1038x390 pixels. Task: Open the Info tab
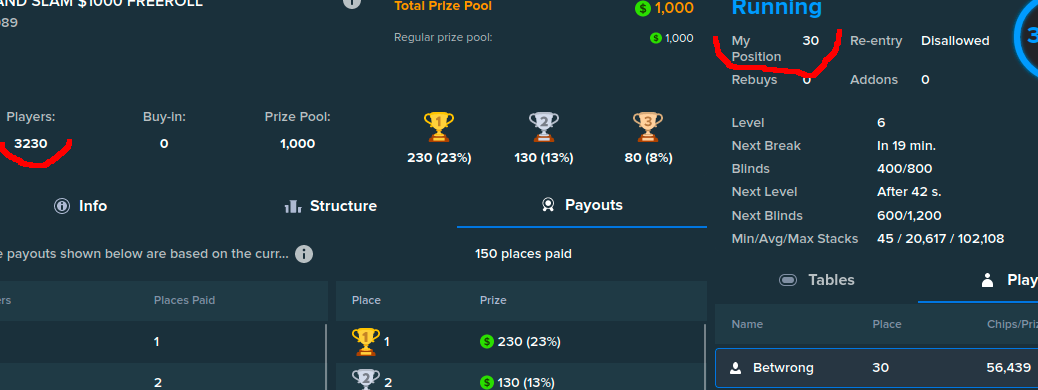click(x=81, y=206)
